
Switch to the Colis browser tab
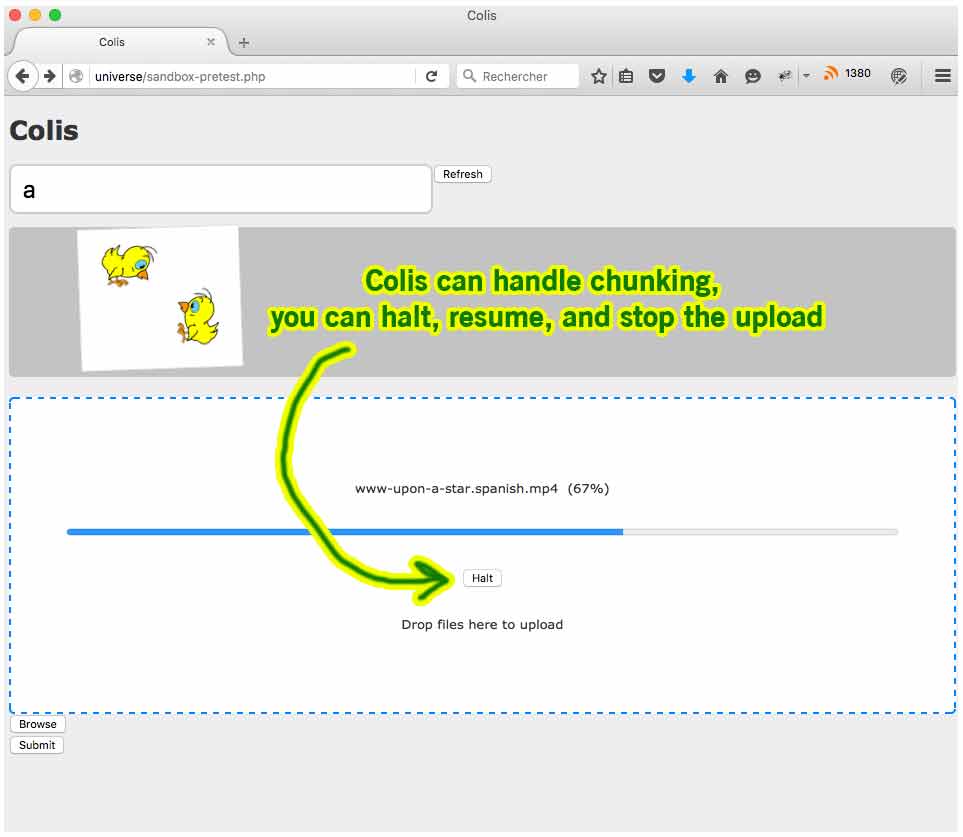pyautogui.click(x=113, y=42)
